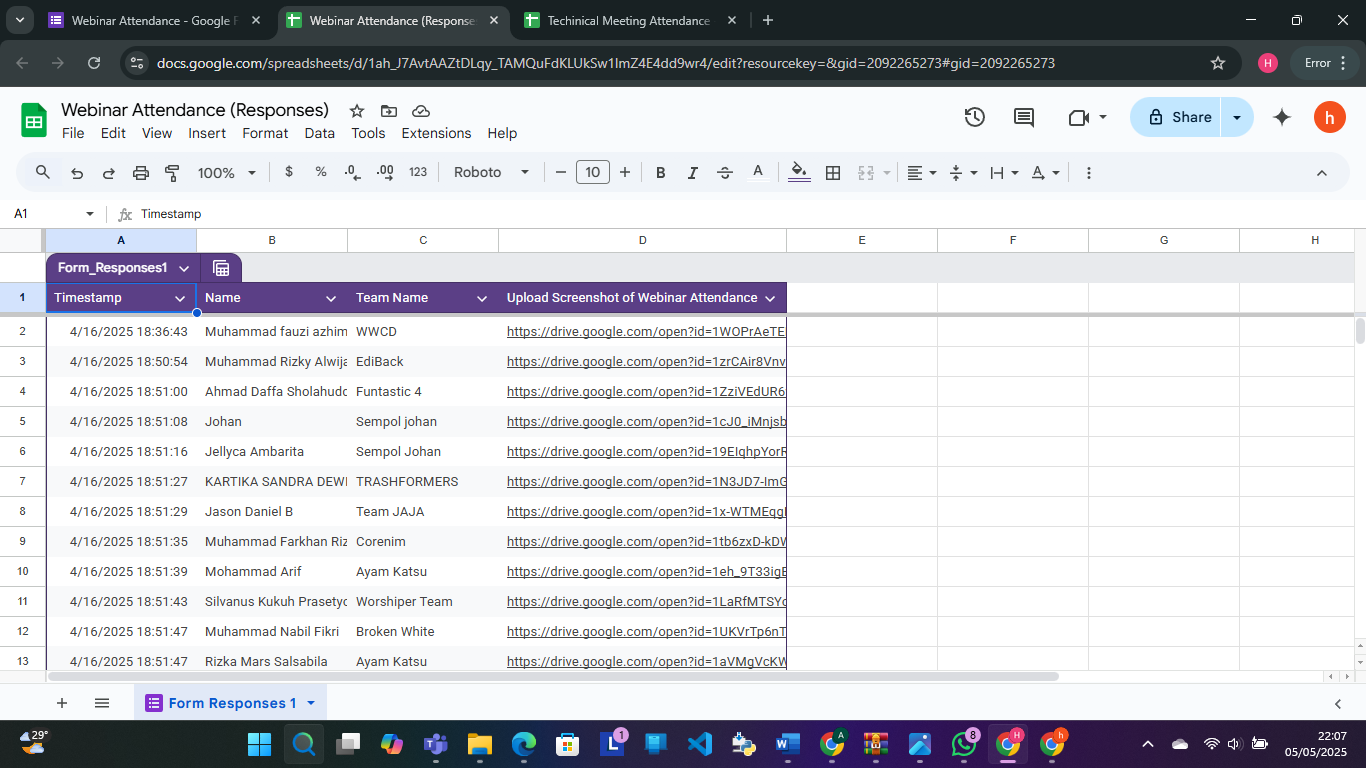Decrease decimal places
Image resolution: width=1366 pixels, height=768 pixels.
(352, 172)
